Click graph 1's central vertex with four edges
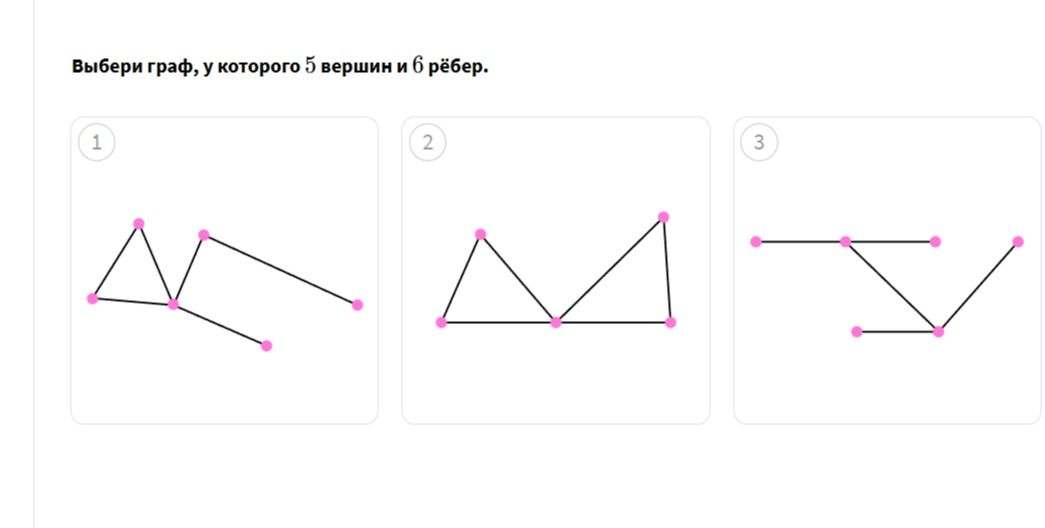Image resolution: width=1045 pixels, height=528 pixels. coord(173,305)
